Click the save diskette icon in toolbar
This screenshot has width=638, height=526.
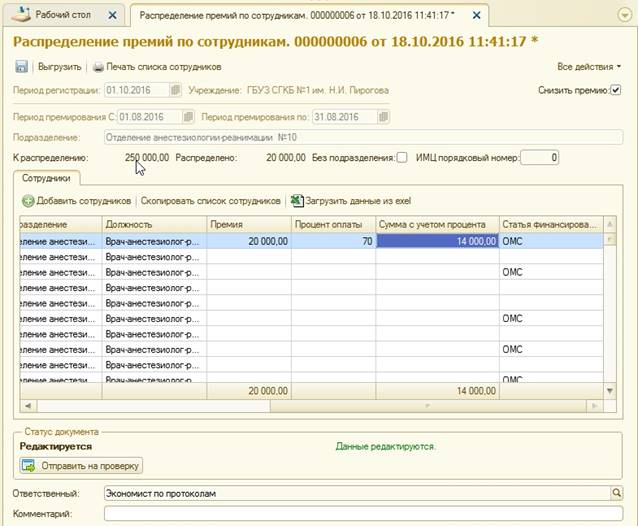(22, 67)
